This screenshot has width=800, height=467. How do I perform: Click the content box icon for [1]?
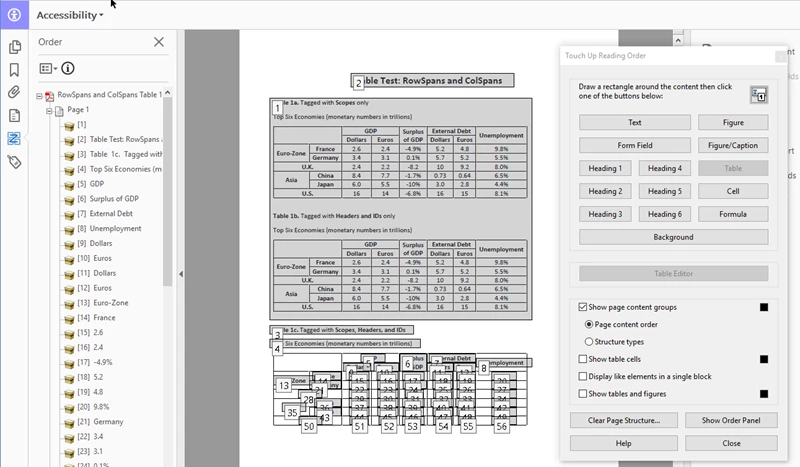click(x=69, y=126)
